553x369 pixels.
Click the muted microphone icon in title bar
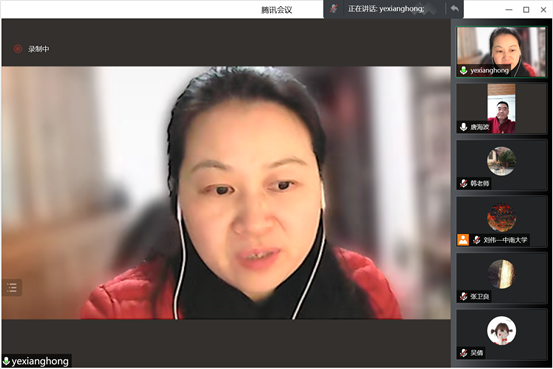point(333,9)
